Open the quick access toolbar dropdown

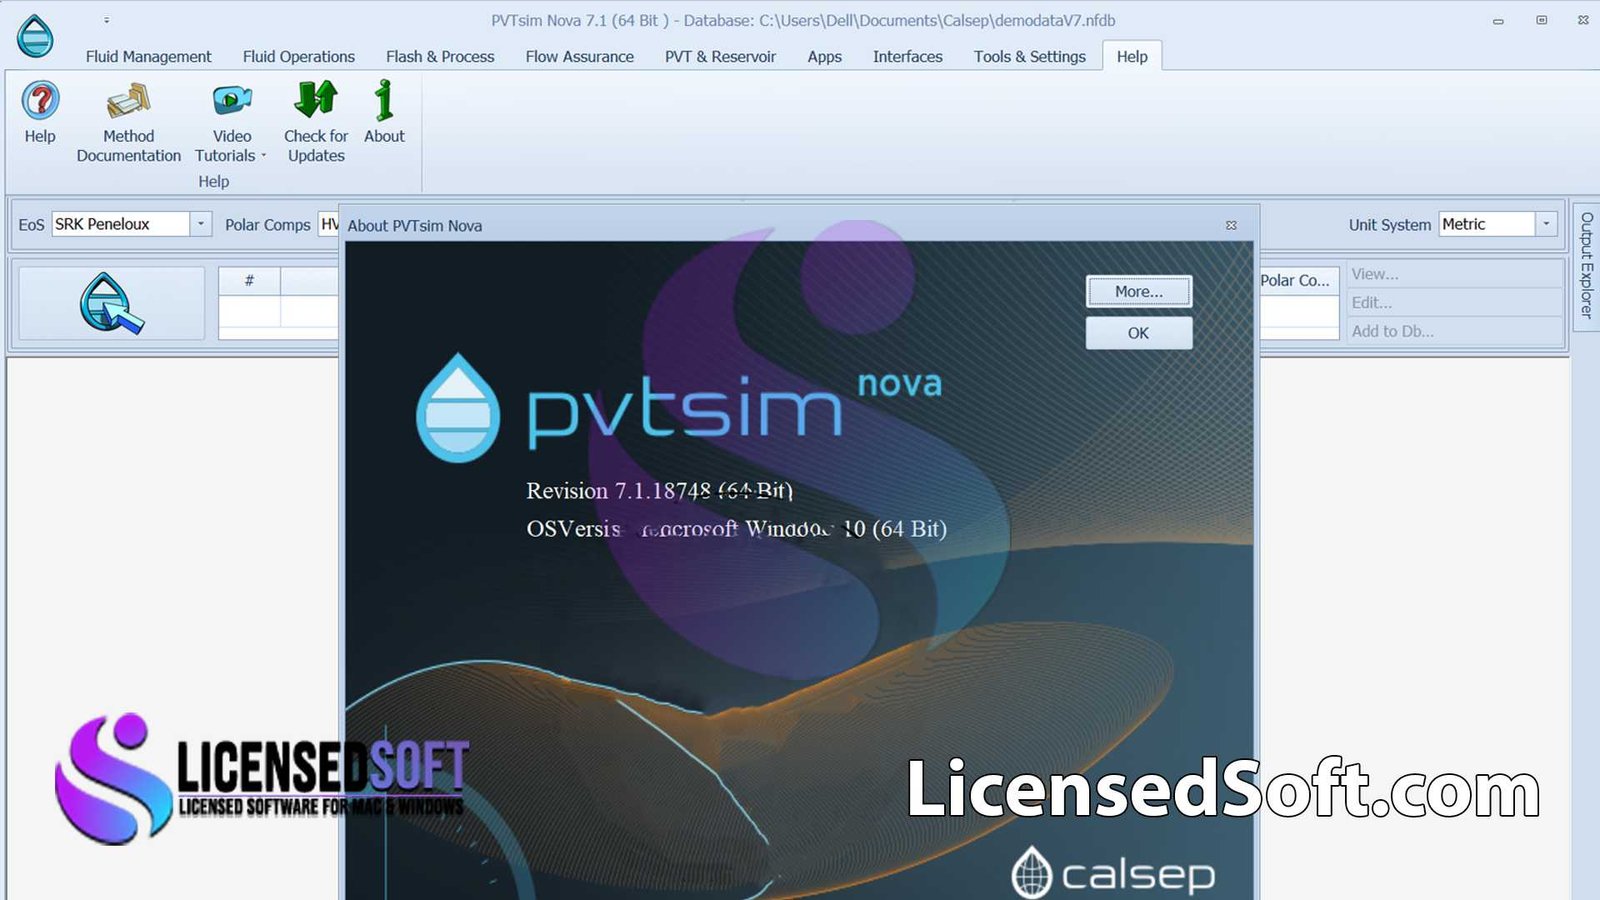106,20
